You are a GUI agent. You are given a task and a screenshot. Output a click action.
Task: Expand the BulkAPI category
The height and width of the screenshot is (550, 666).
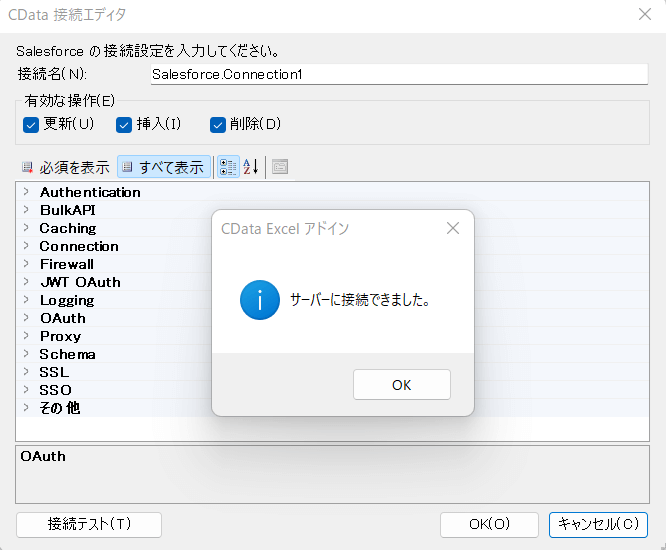click(x=26, y=210)
